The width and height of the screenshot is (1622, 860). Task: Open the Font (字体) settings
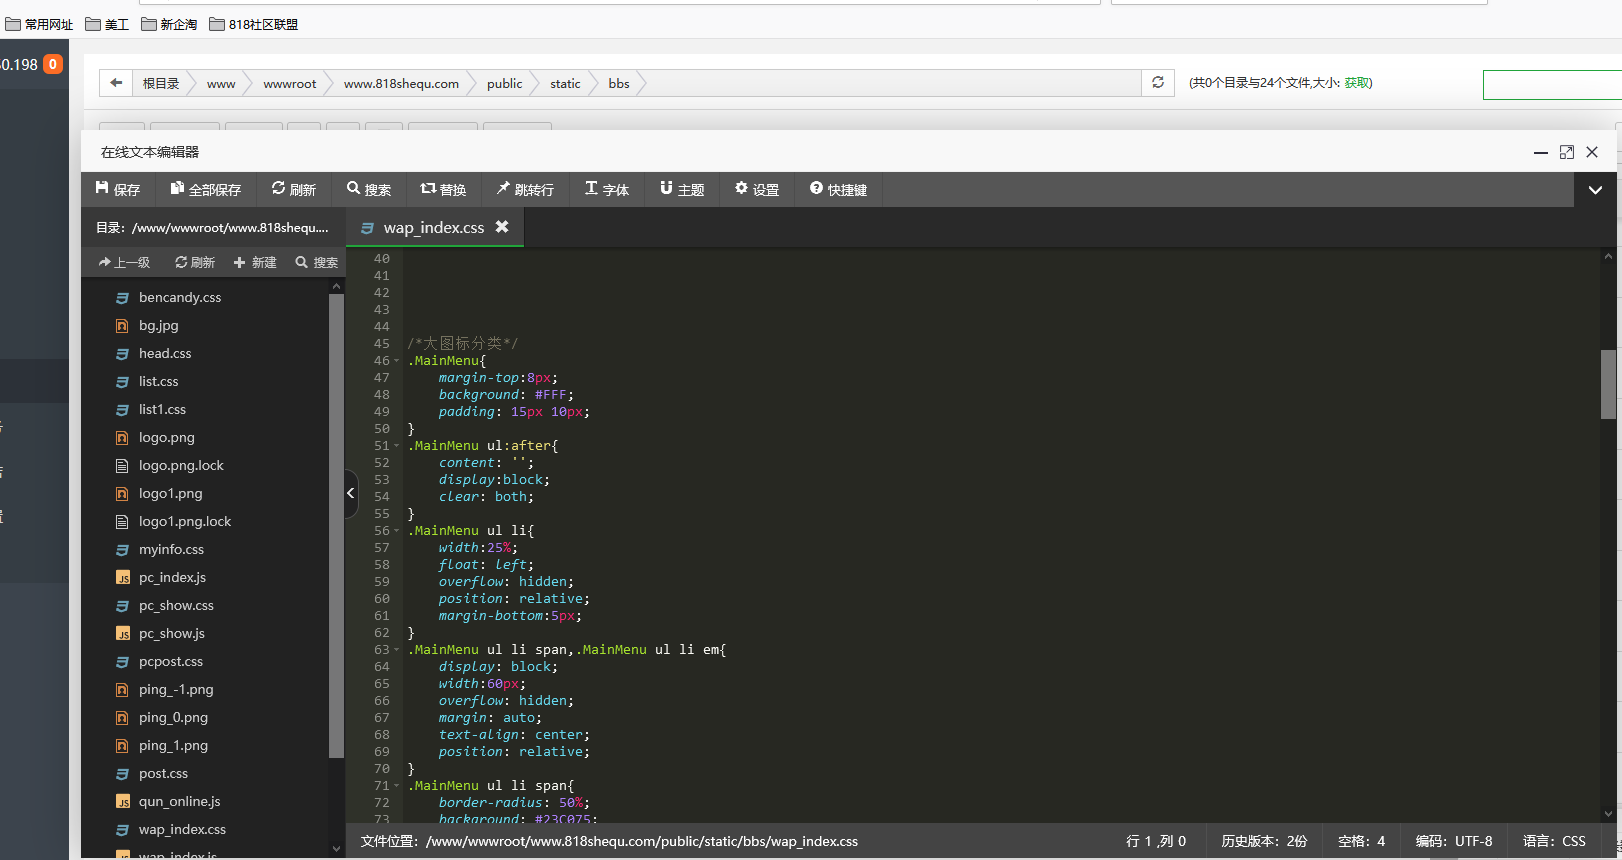pos(606,189)
